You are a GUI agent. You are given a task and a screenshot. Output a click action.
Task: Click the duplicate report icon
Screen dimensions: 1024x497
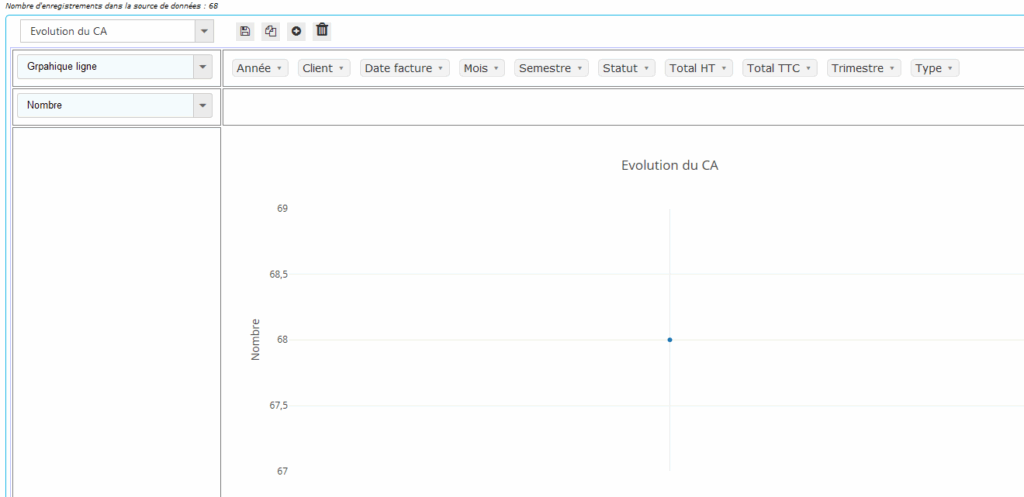pos(270,31)
